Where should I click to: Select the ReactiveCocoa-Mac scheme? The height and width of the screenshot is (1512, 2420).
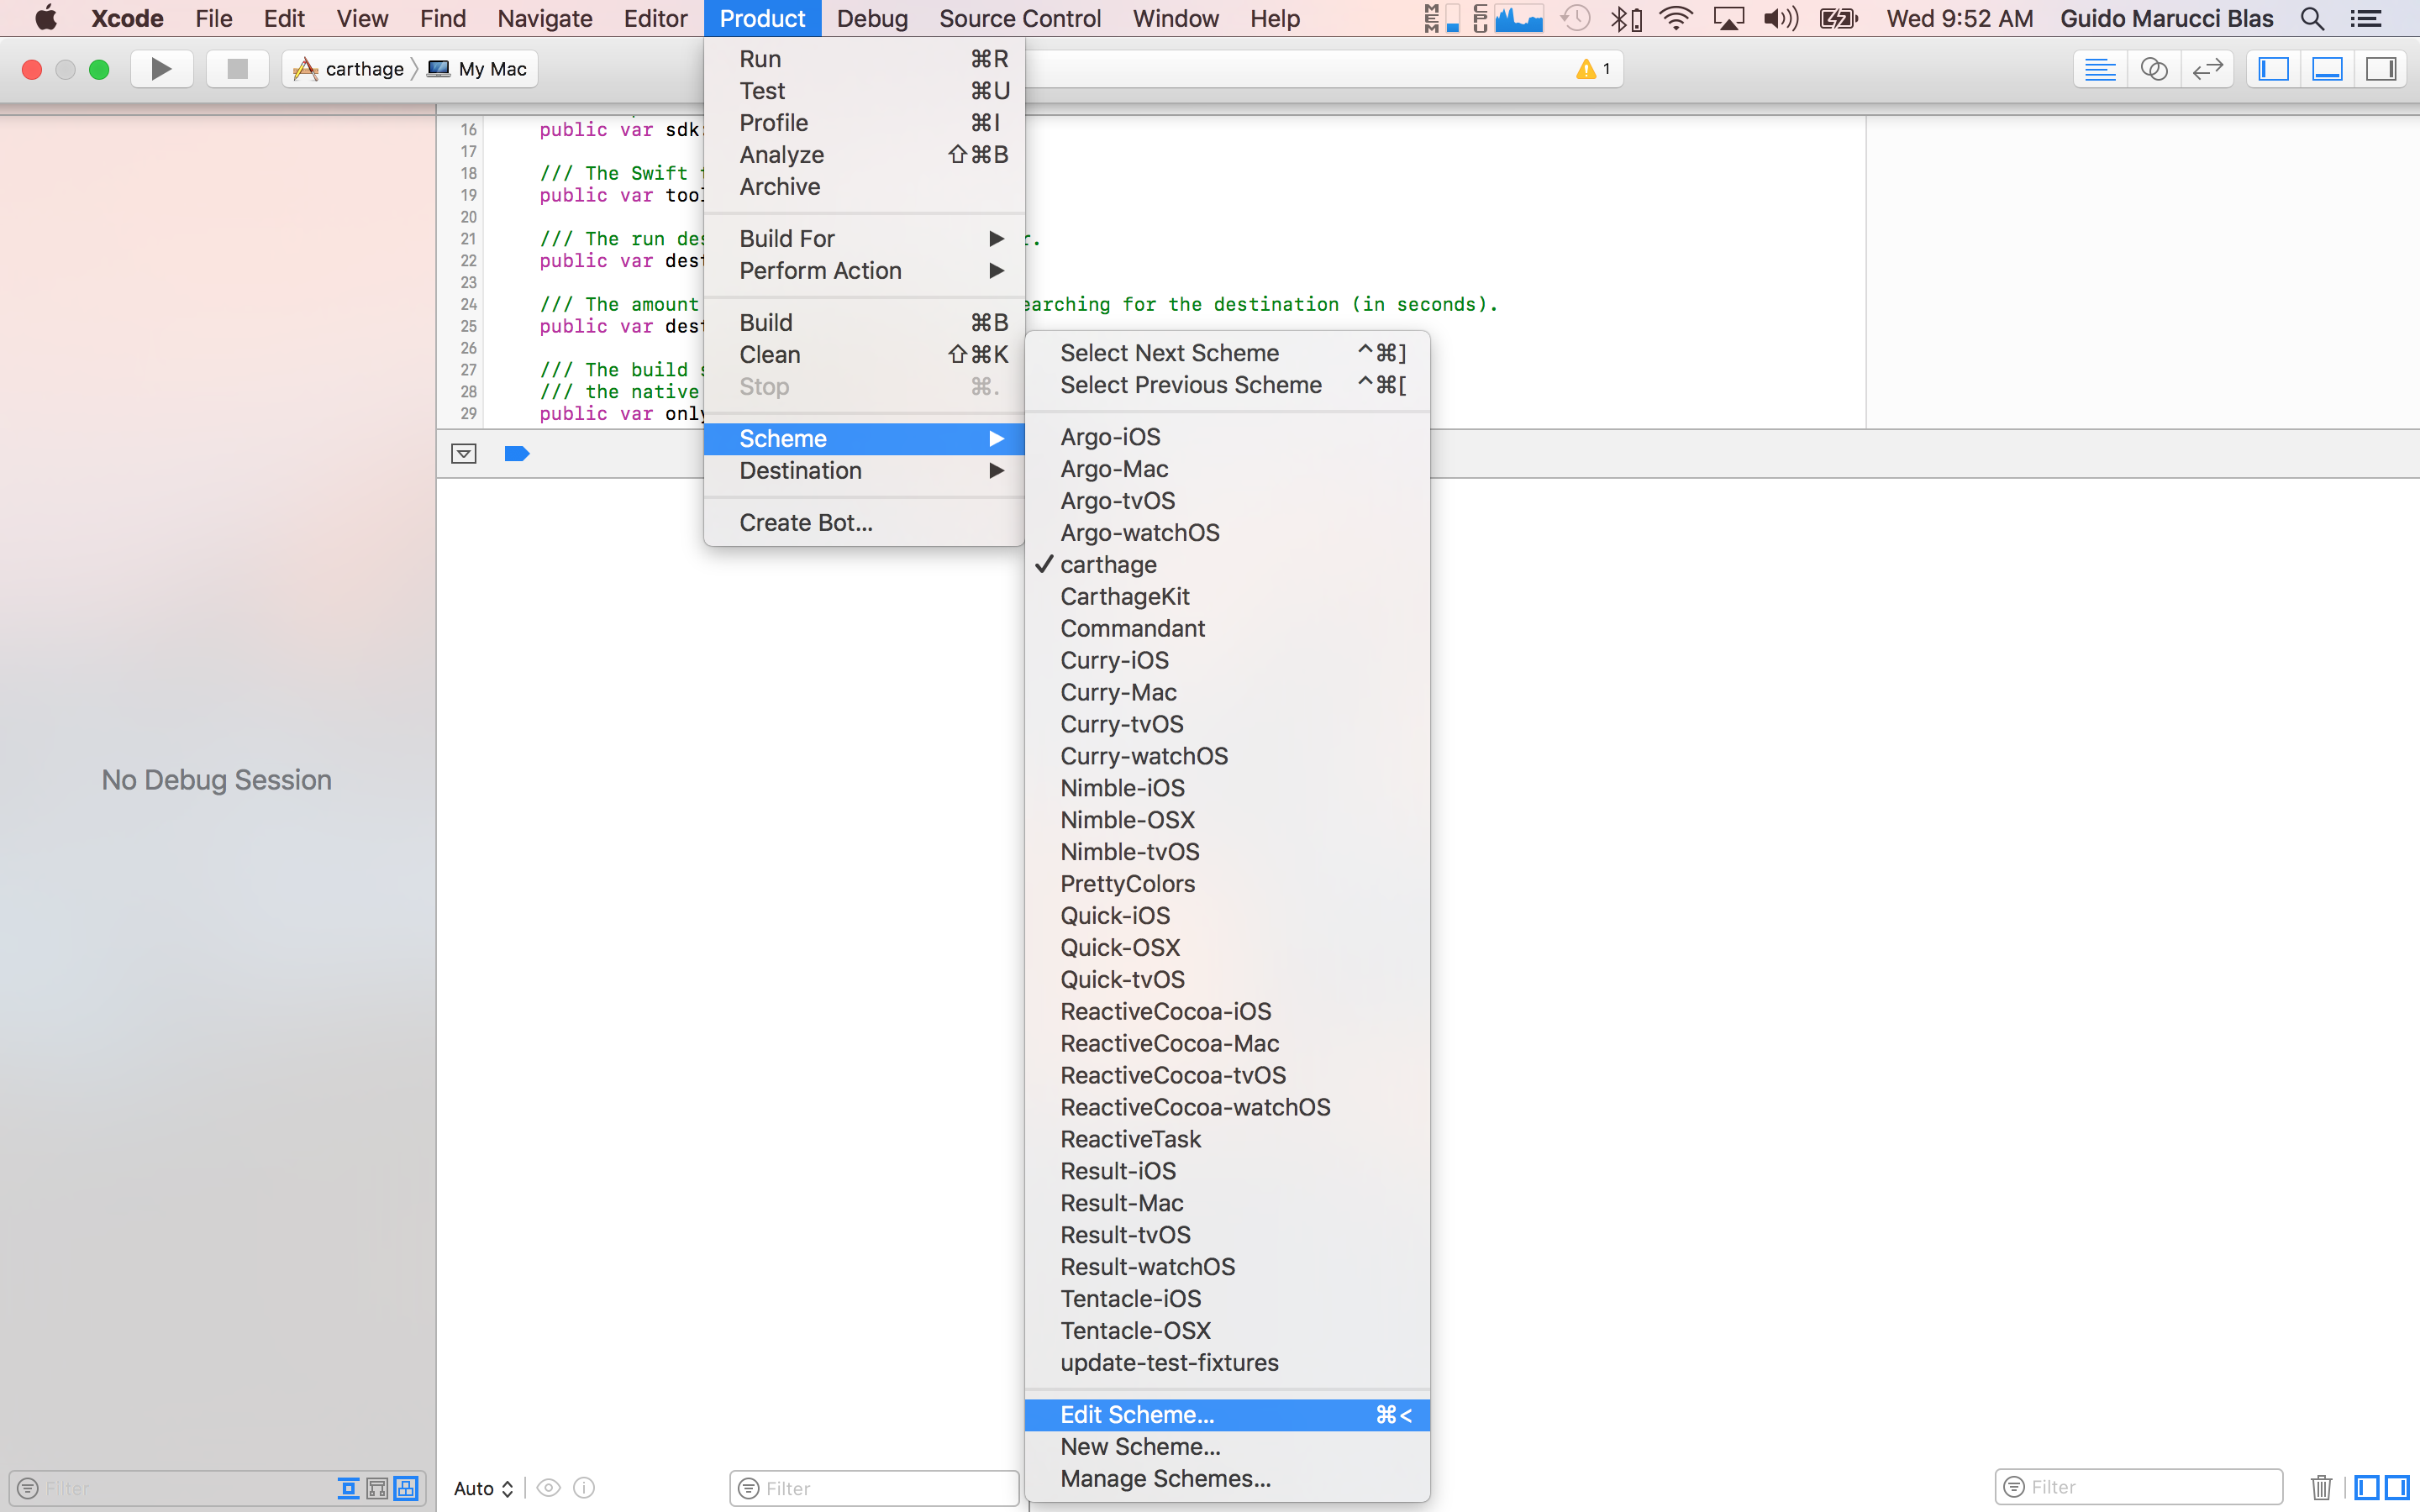click(x=1227, y=1044)
